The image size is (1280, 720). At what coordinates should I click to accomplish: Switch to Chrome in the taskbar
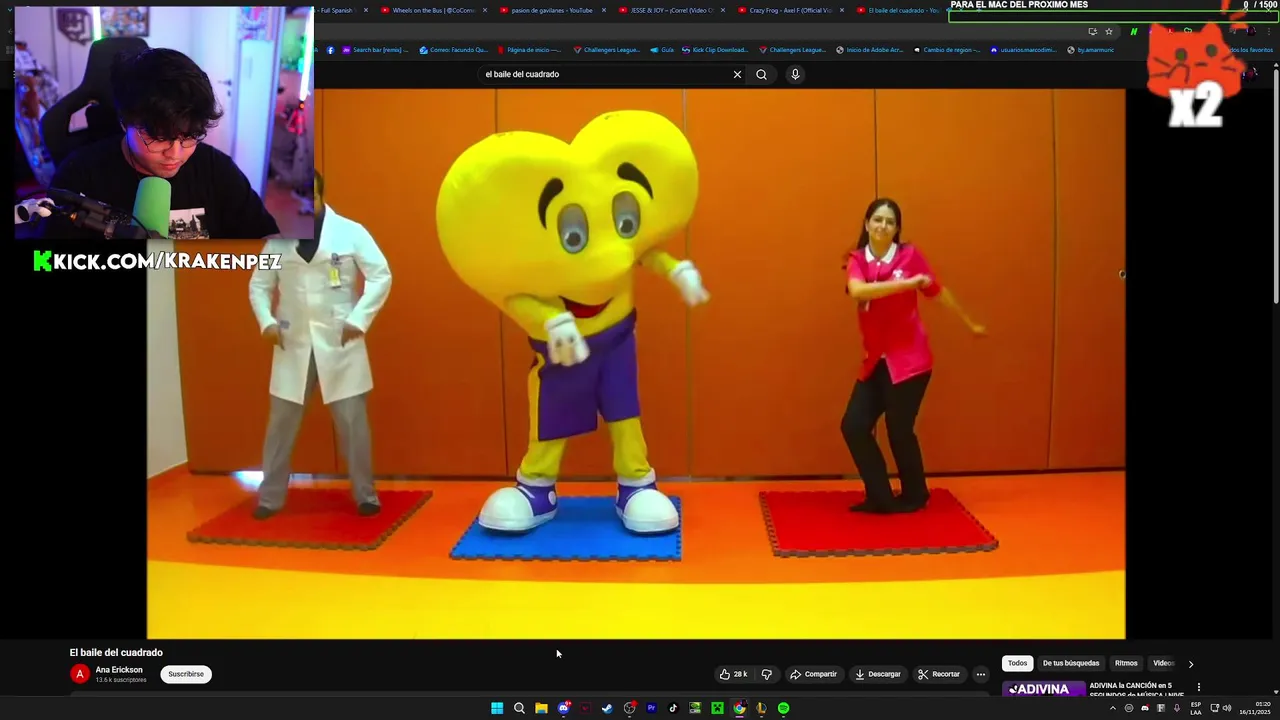pos(739,708)
